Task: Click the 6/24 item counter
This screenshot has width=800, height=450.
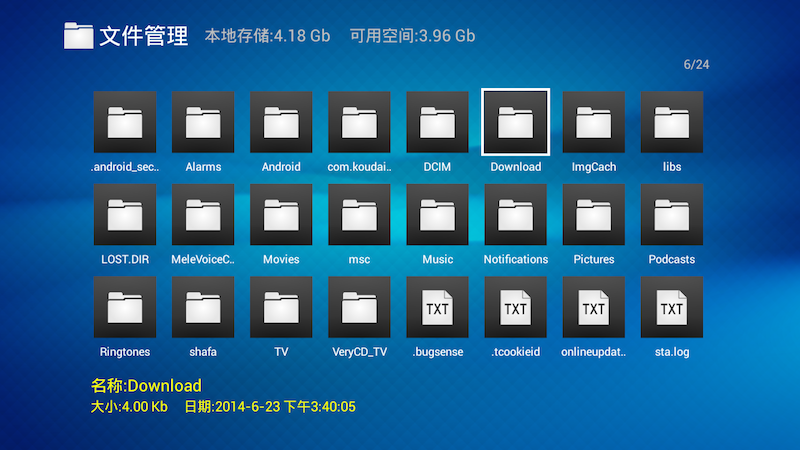Action: [x=696, y=65]
